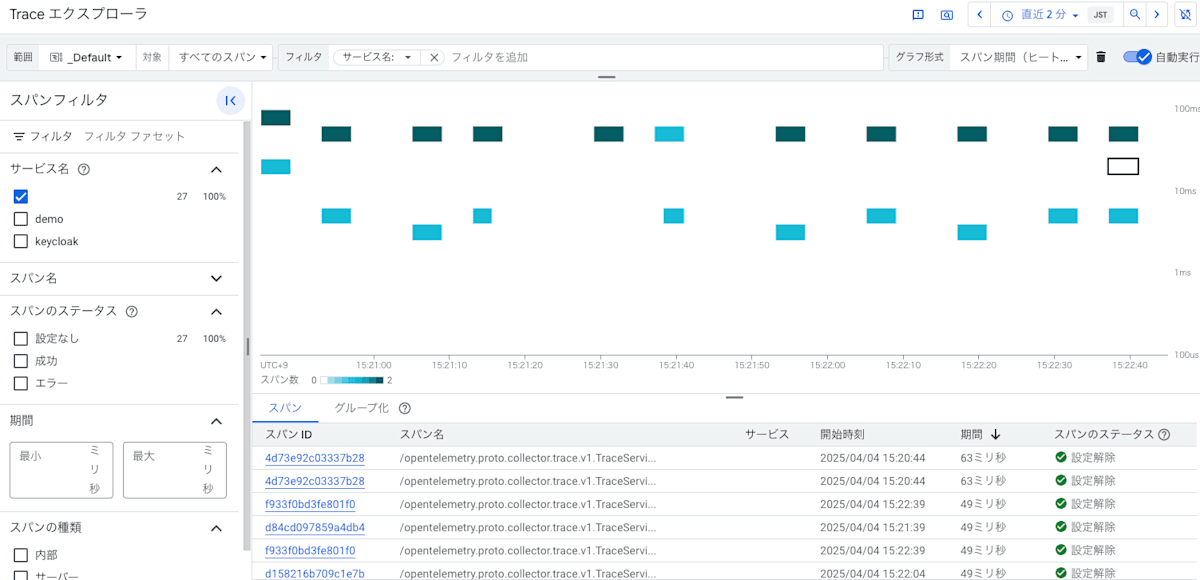Click the dark heatmap cell at the chart's top-left
The image size is (1200, 580).
click(x=276, y=118)
